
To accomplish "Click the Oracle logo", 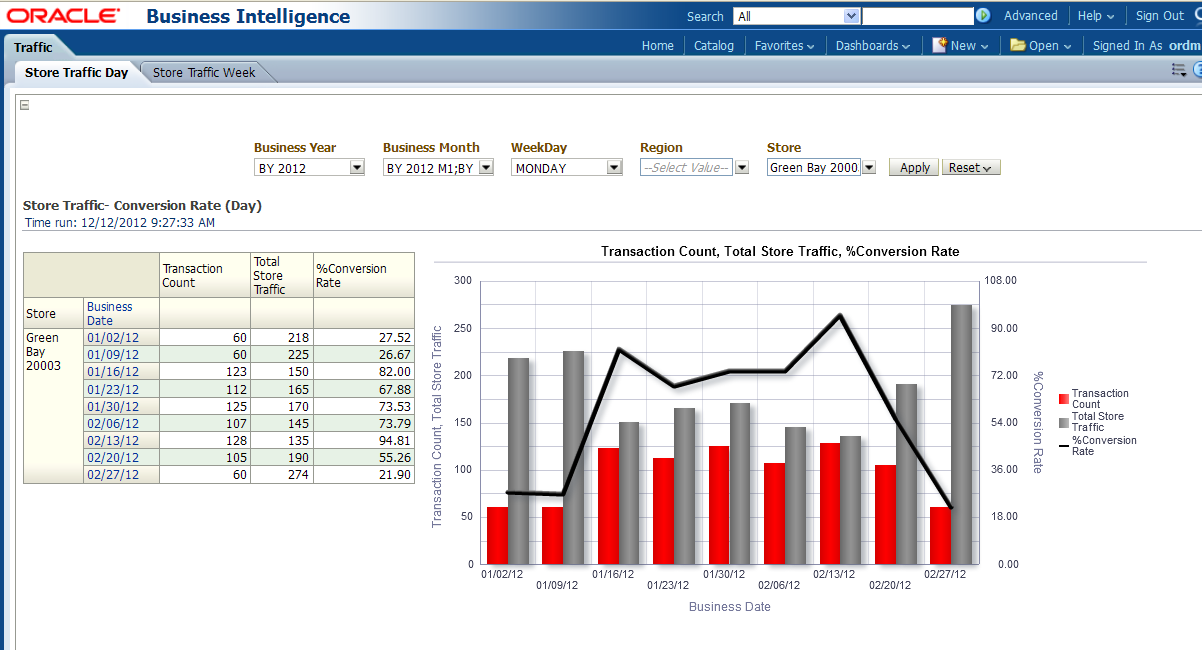I will (x=64, y=16).
